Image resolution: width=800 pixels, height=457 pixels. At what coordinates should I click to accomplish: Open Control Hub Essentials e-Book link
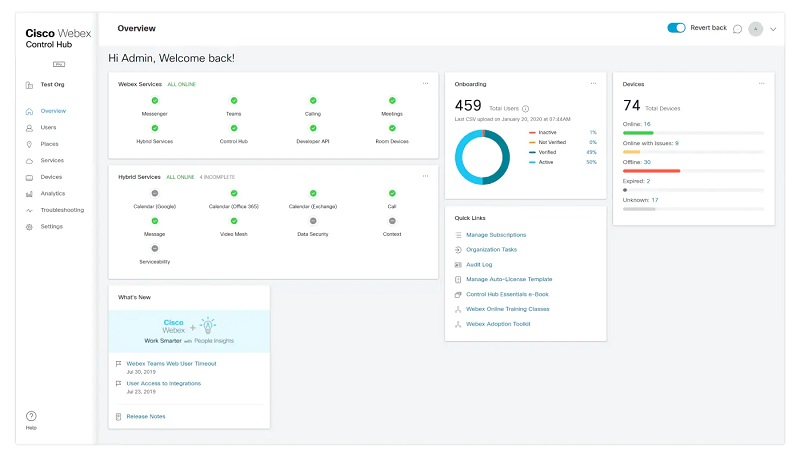507,294
